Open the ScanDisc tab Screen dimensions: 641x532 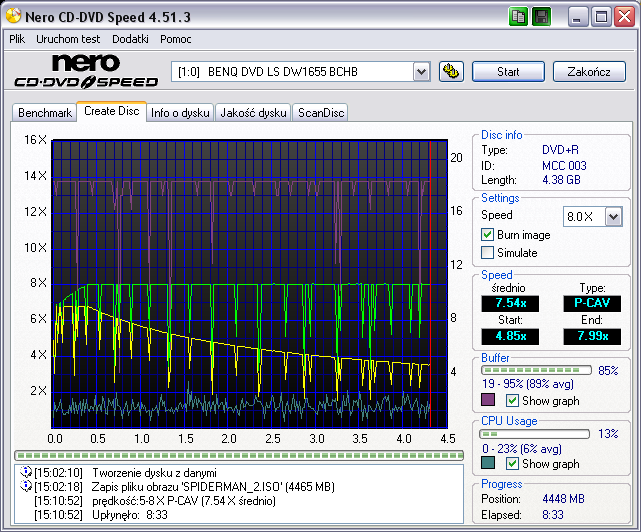320,112
